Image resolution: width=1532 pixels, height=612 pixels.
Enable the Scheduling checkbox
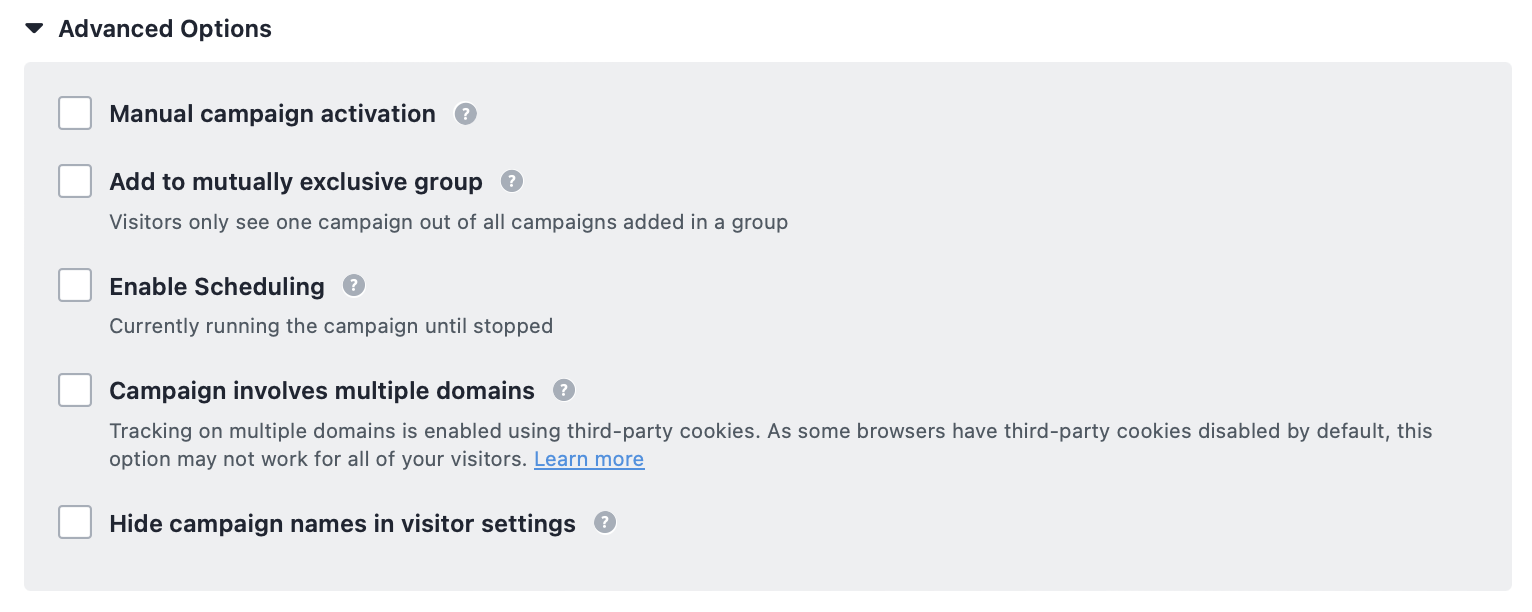pyautogui.click(x=75, y=285)
